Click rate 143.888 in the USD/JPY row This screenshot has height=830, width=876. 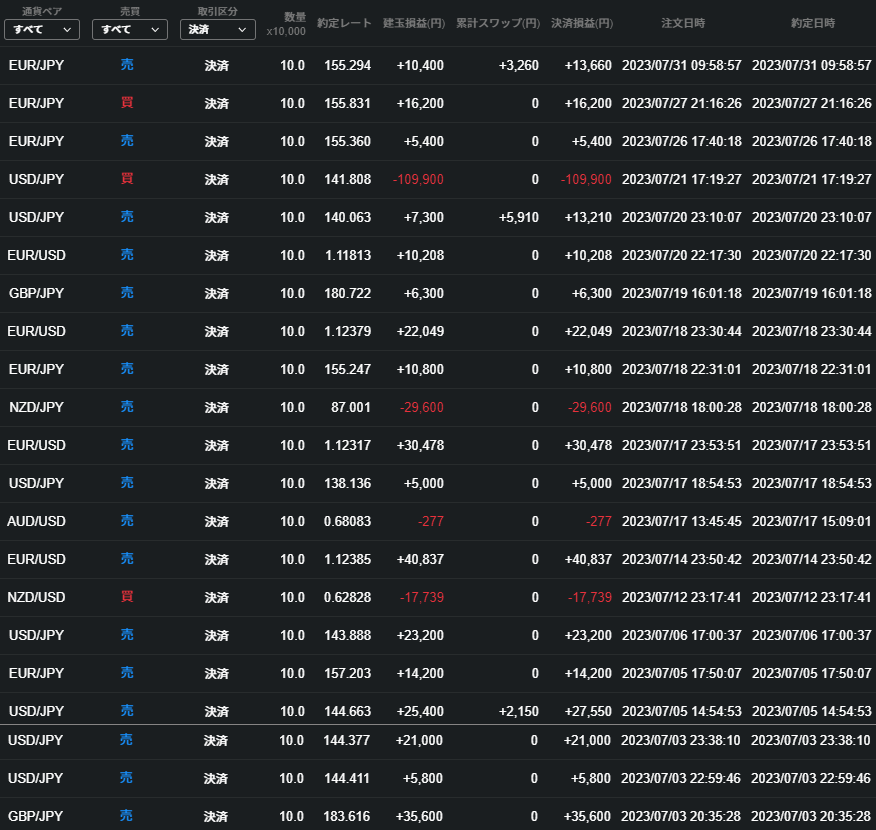pos(347,635)
